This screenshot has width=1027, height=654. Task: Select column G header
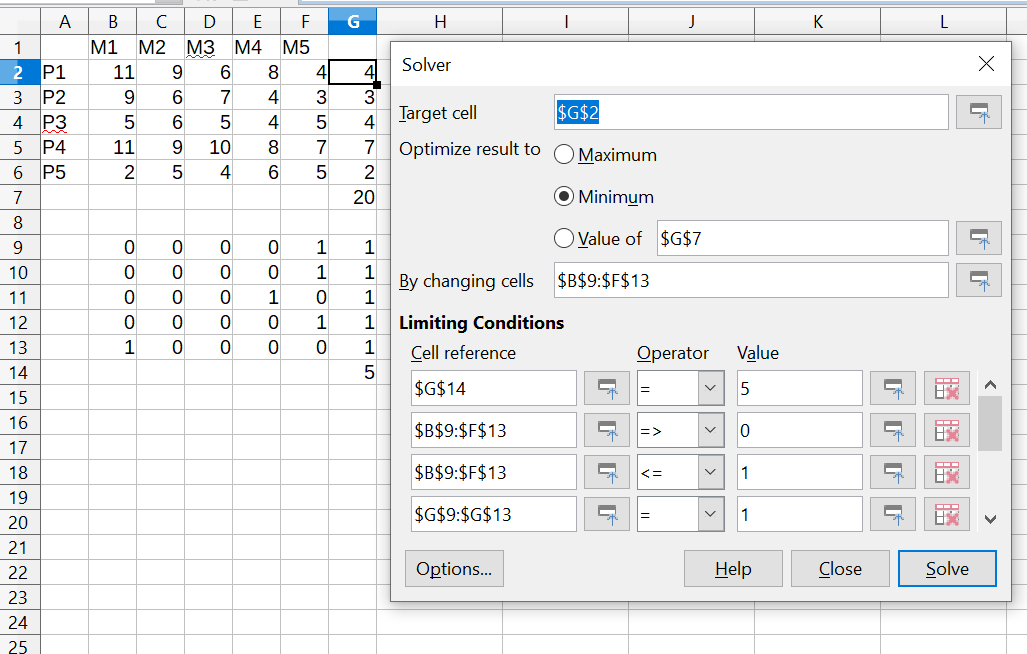coord(352,22)
